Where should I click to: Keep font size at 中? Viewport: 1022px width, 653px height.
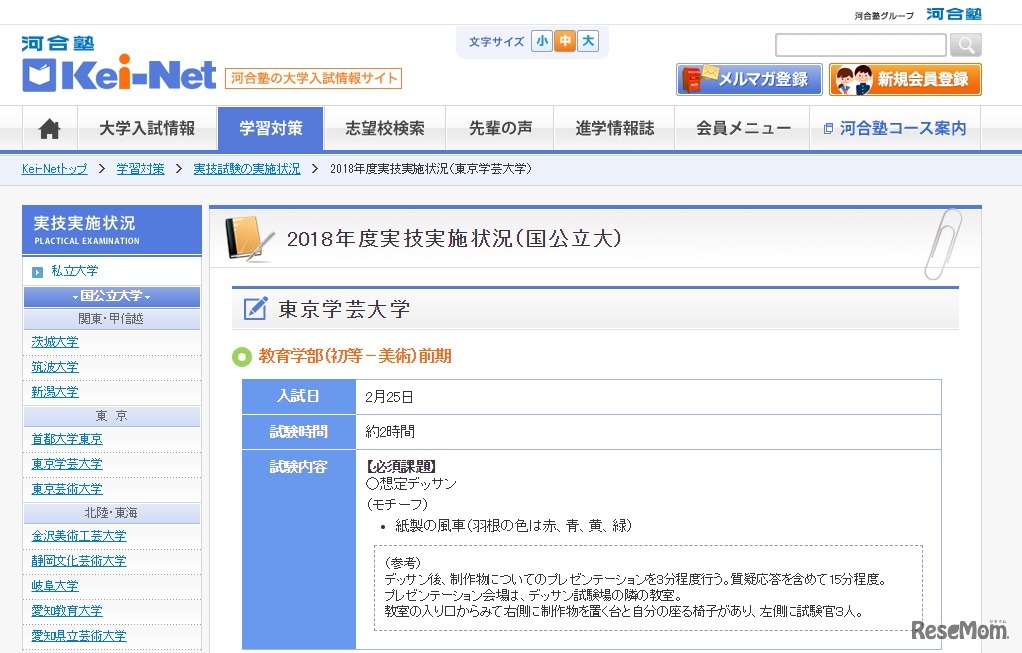(x=564, y=41)
